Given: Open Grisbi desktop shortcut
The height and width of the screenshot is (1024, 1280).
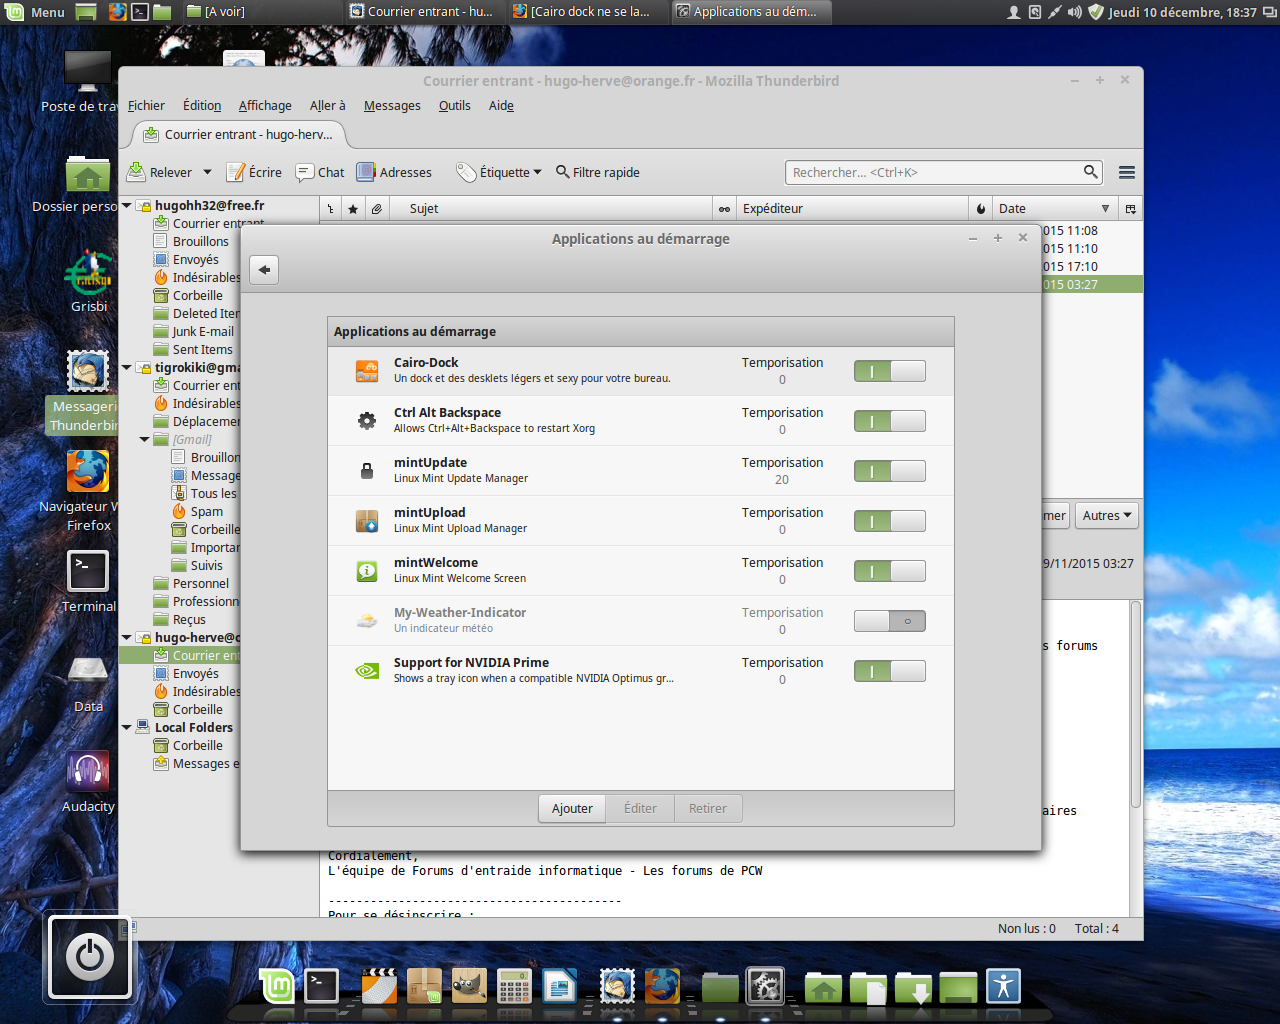Looking at the screenshot, I should point(89,280).
